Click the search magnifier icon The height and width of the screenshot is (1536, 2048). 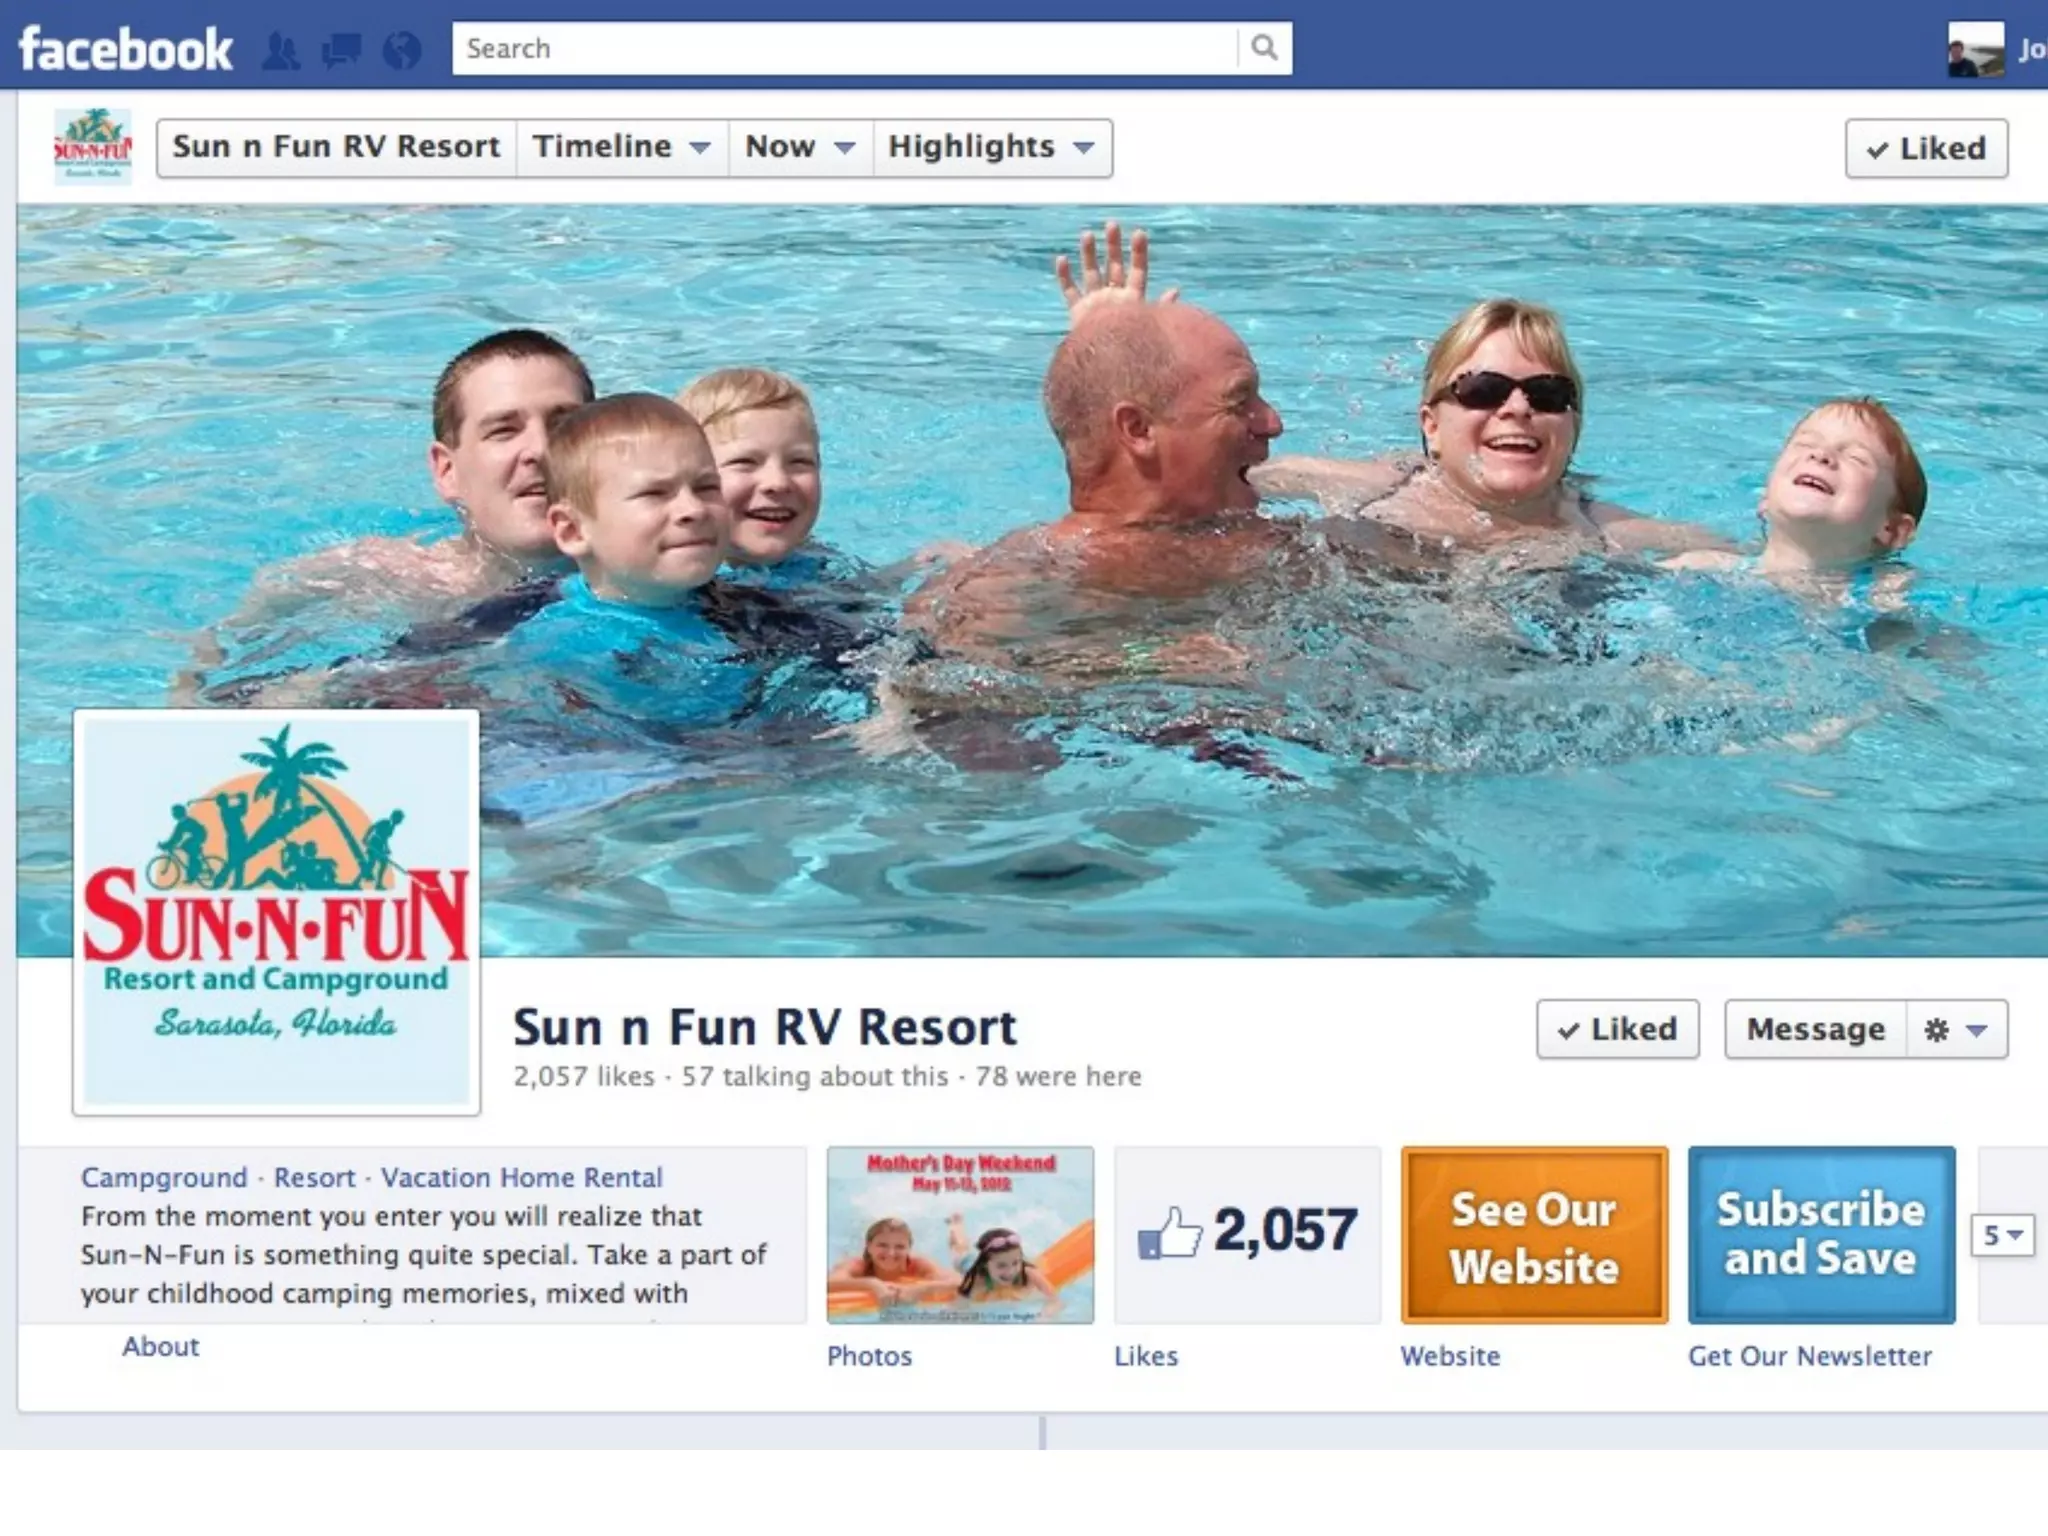1265,48
